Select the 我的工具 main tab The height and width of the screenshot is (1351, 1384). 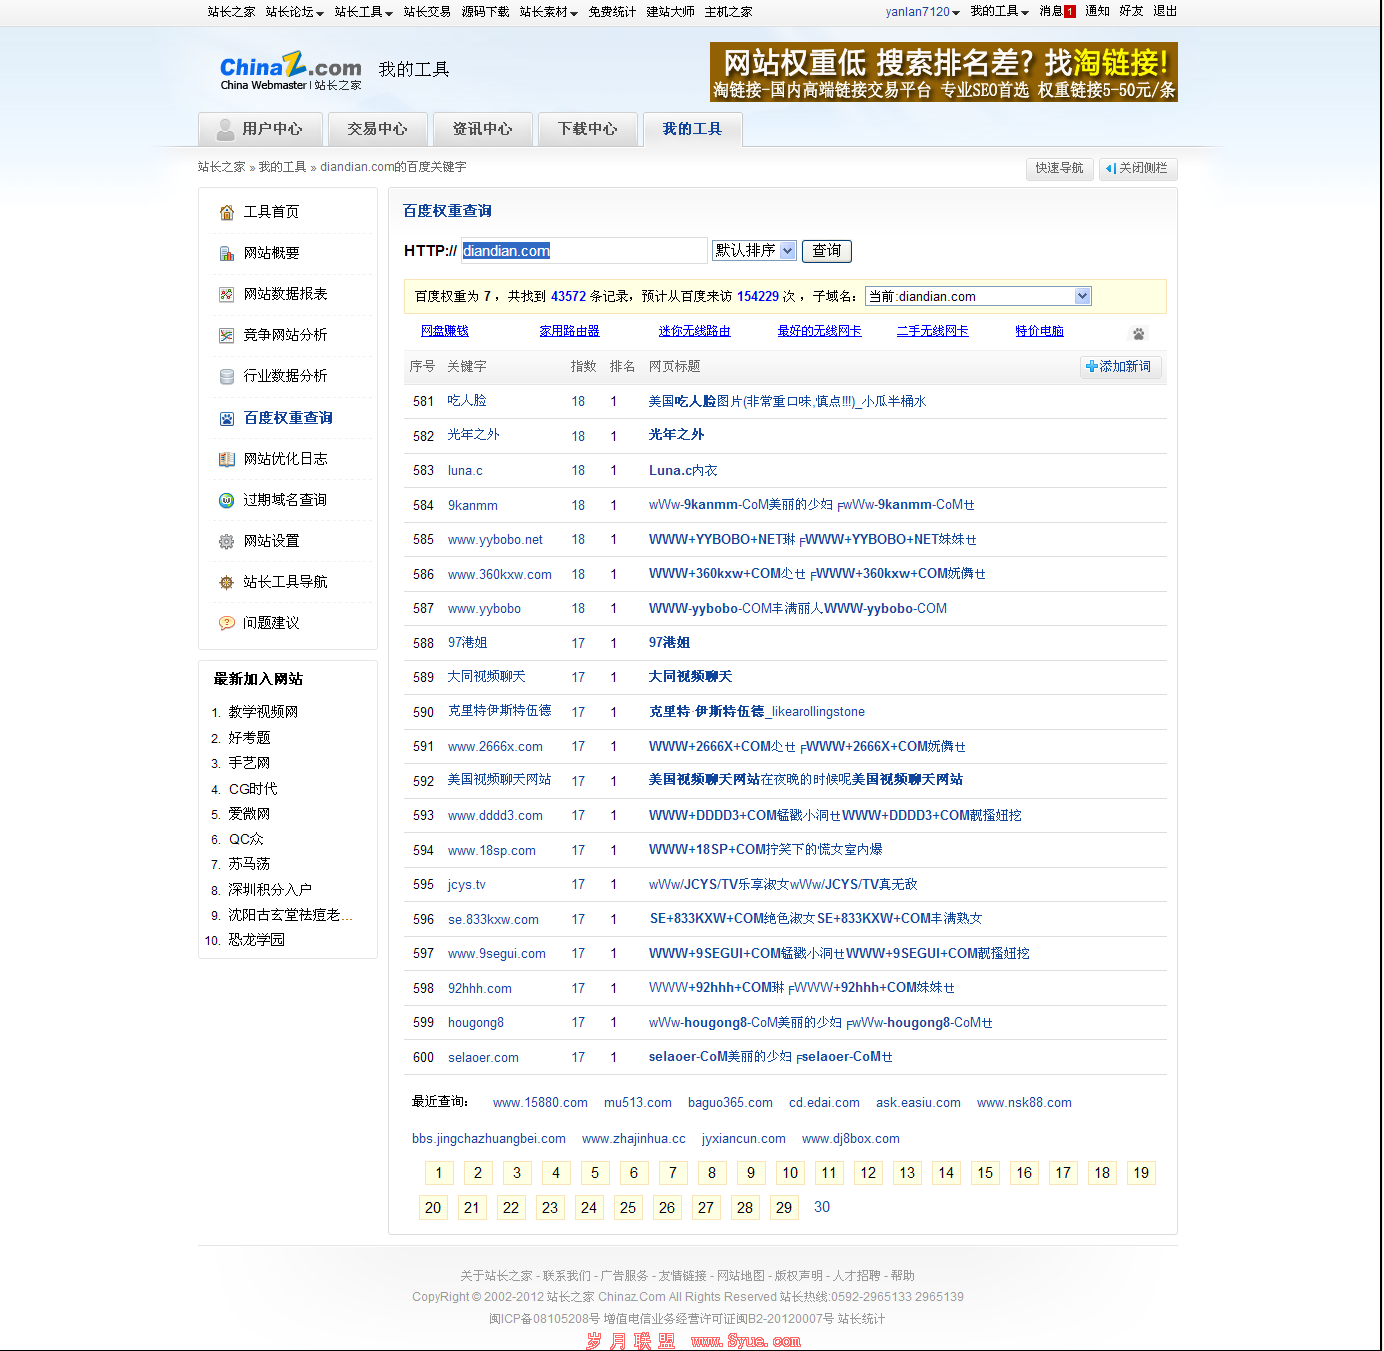coord(692,129)
